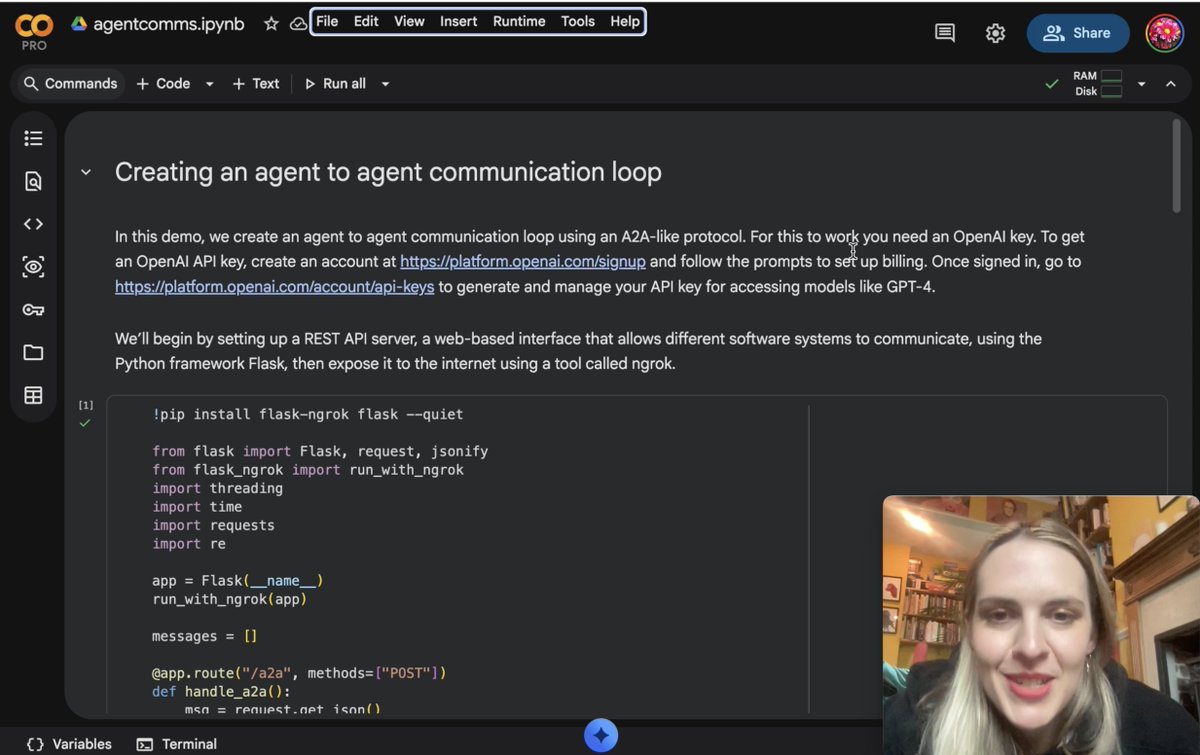Open the Runtime menu
1200x755 pixels.
pyautogui.click(x=519, y=21)
